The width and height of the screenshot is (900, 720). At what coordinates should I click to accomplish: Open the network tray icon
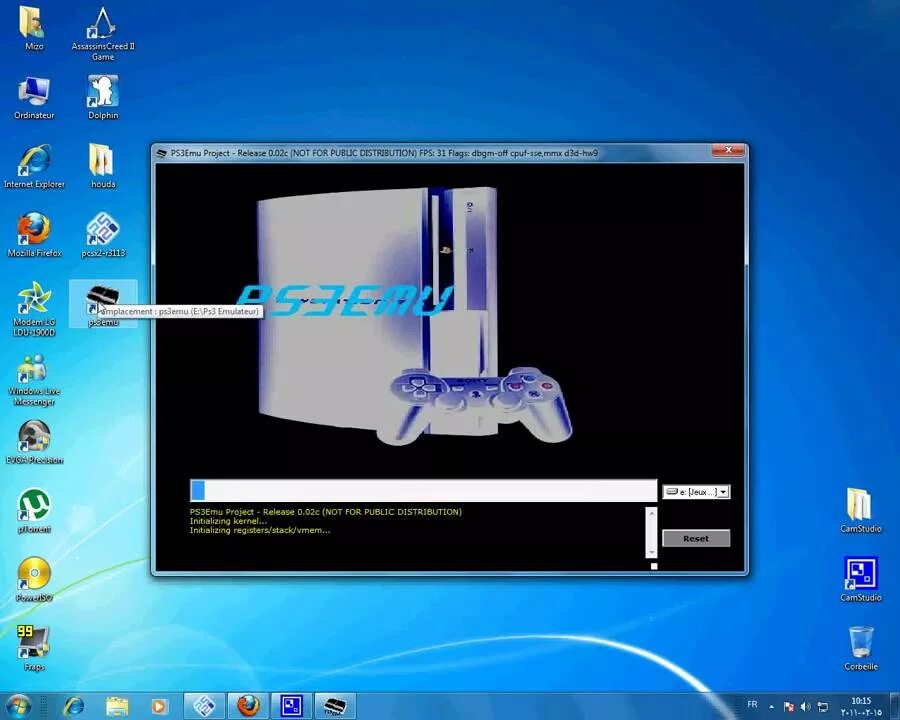(823, 707)
